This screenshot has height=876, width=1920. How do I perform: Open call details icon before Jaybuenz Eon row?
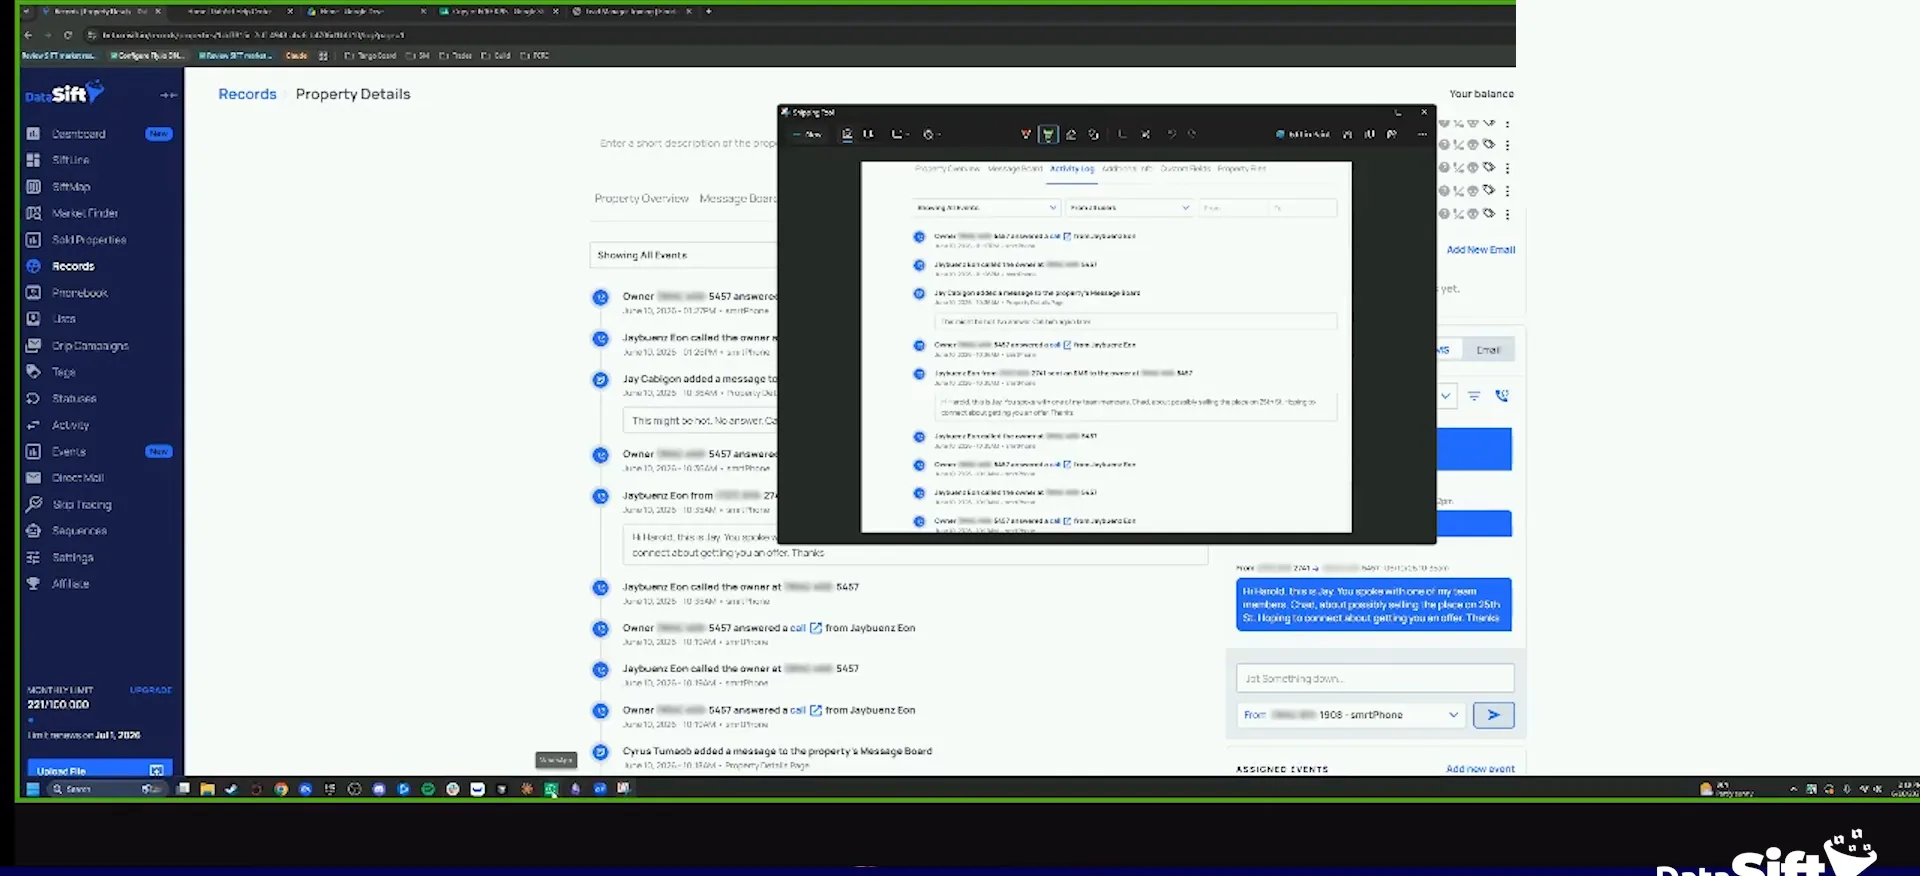tap(815, 628)
